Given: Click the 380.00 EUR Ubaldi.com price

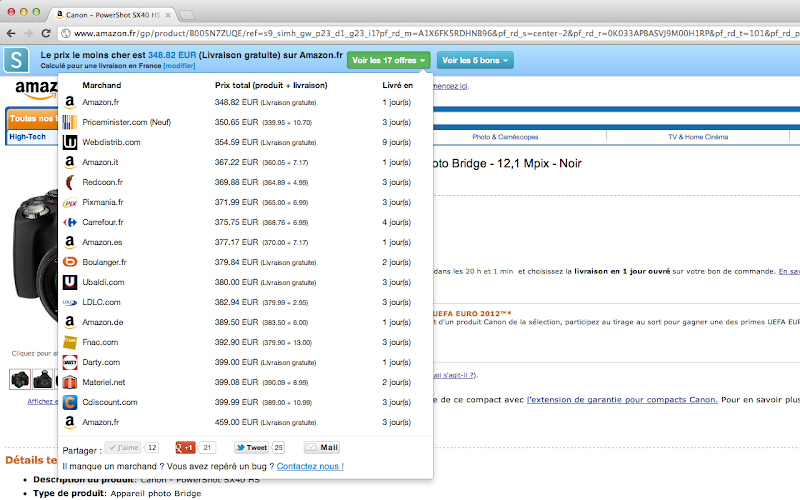Looking at the screenshot, I should 236,282.
